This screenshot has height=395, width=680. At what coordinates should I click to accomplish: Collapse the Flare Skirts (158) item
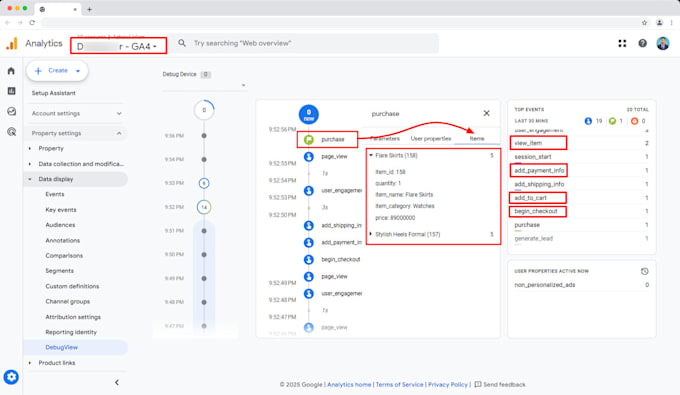click(371, 155)
